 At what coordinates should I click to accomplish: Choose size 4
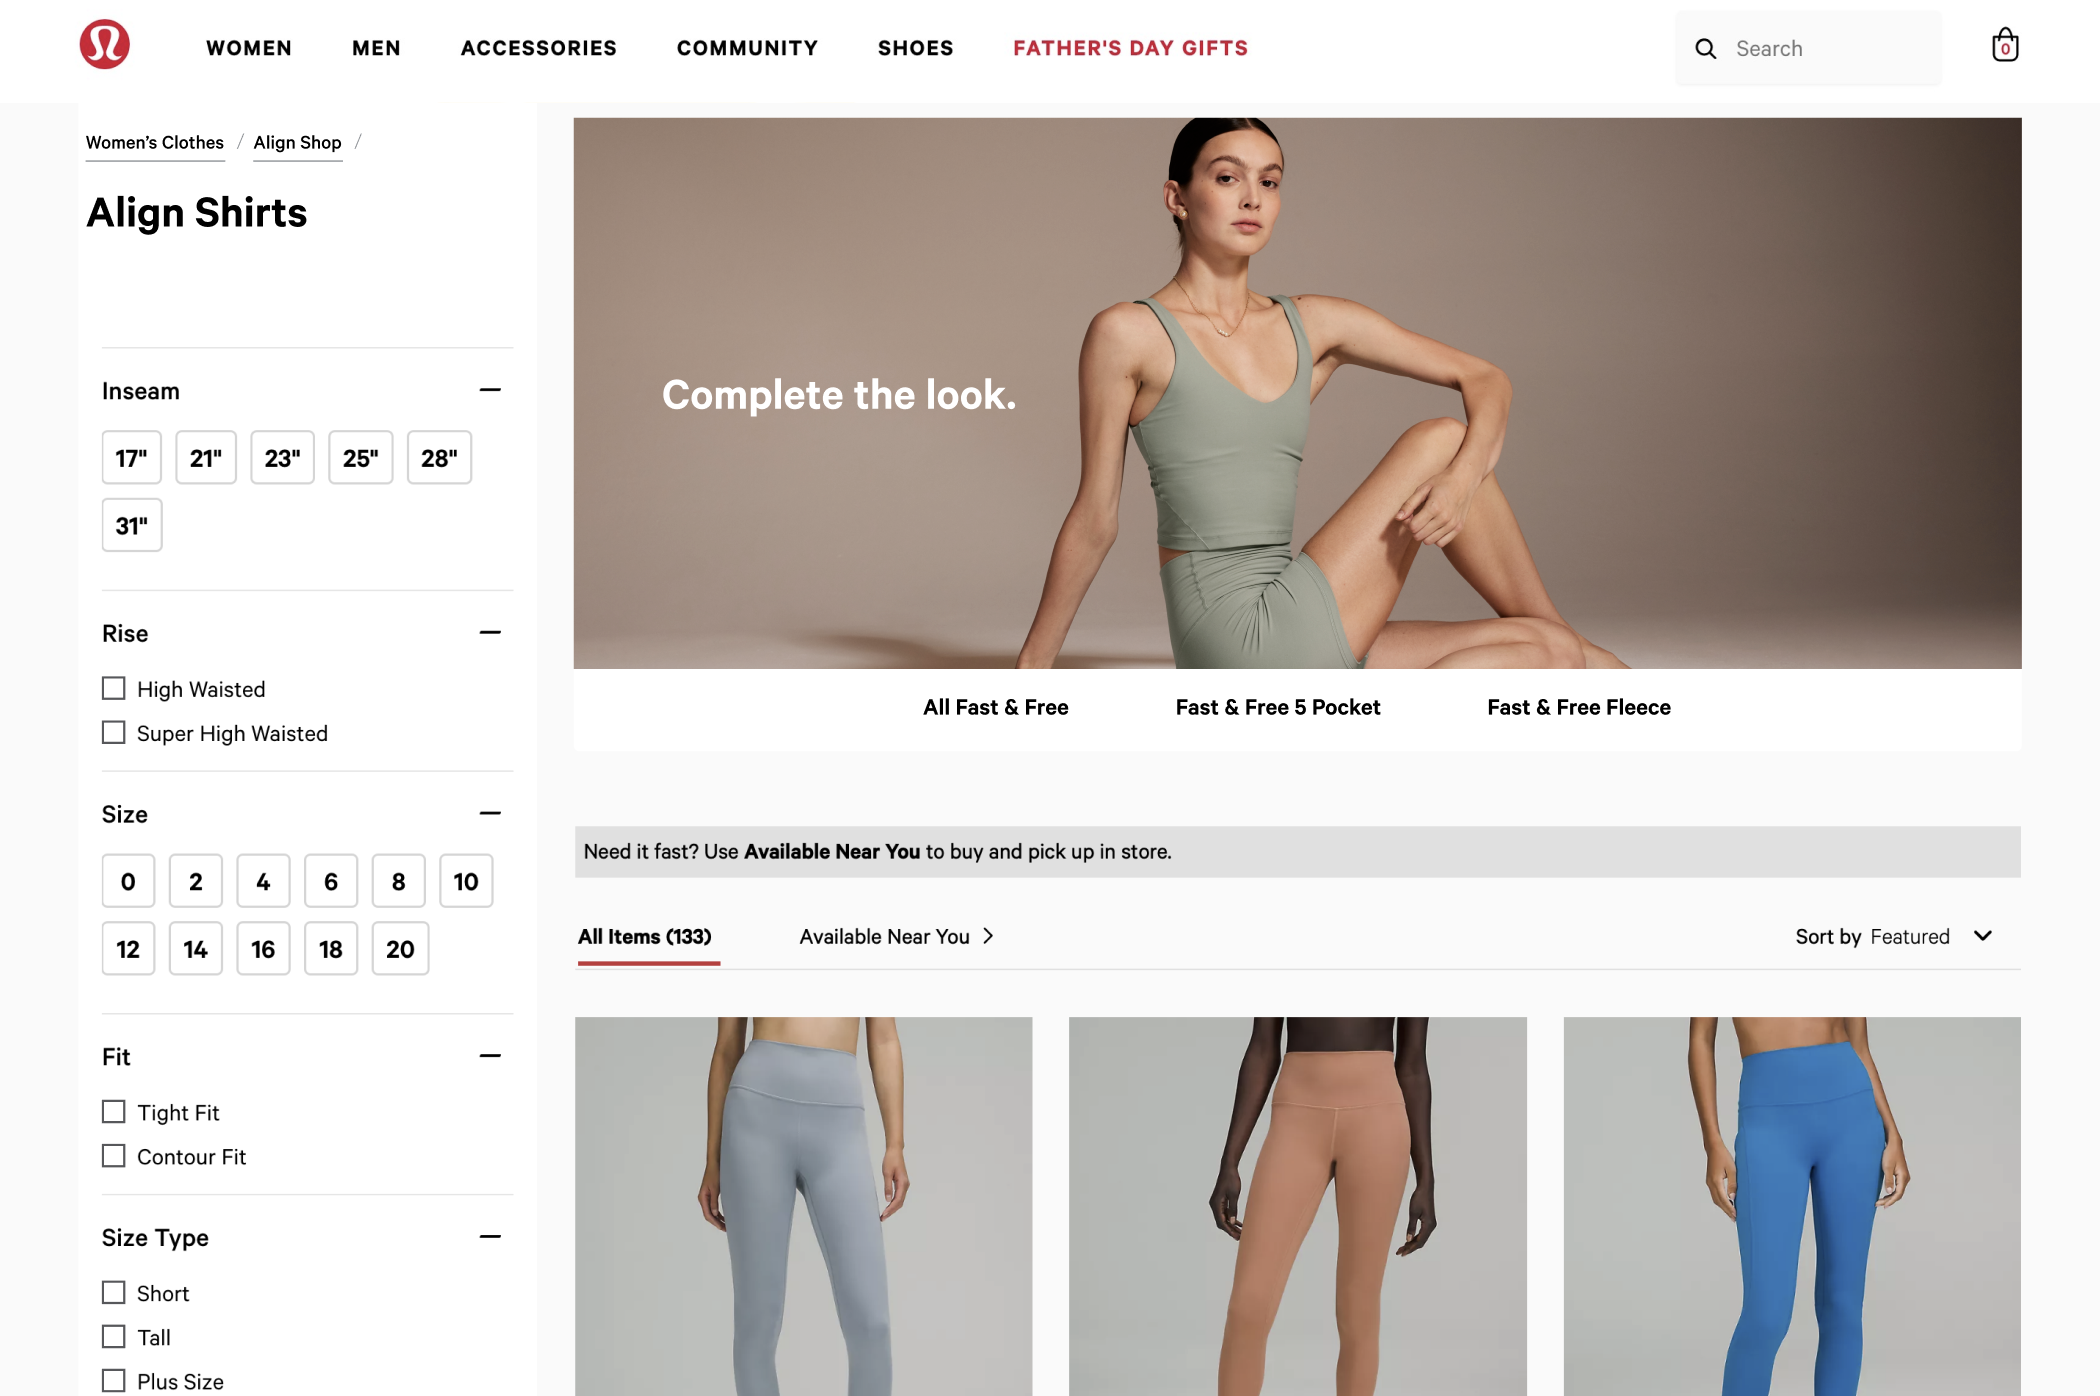click(264, 881)
